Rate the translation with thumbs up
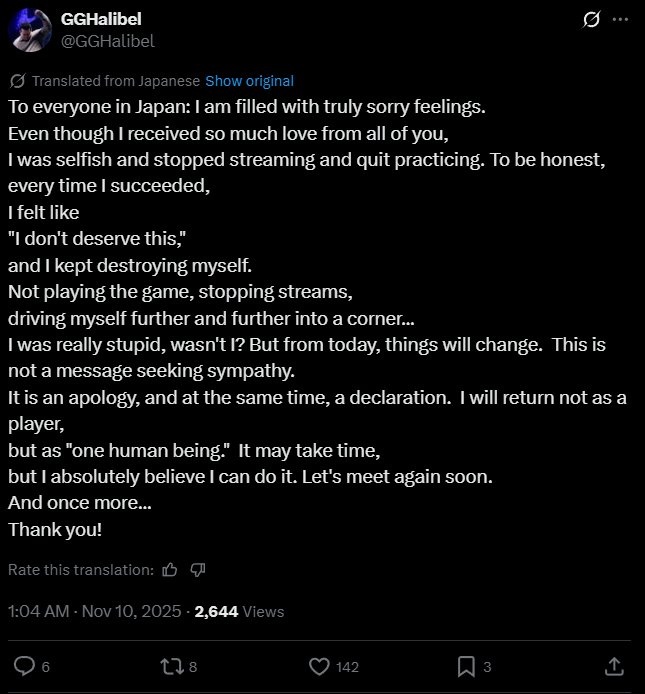Screen dimensions: 645x694 pyautogui.click(x=169, y=569)
